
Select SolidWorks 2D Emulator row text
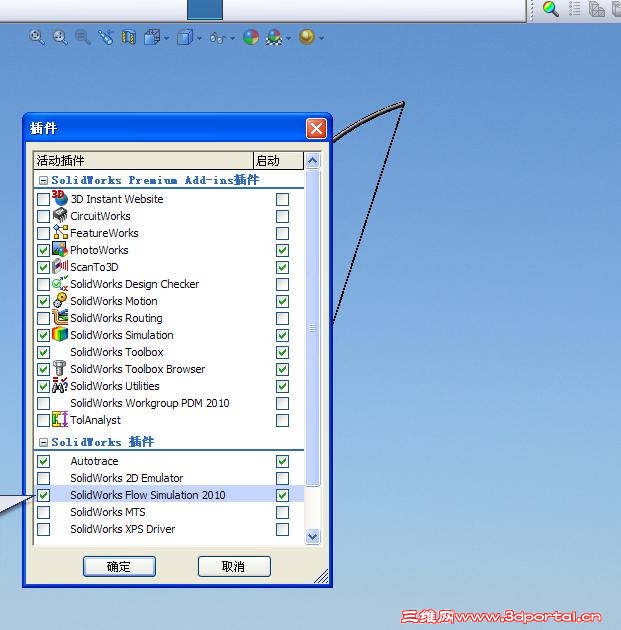pyautogui.click(x=127, y=478)
